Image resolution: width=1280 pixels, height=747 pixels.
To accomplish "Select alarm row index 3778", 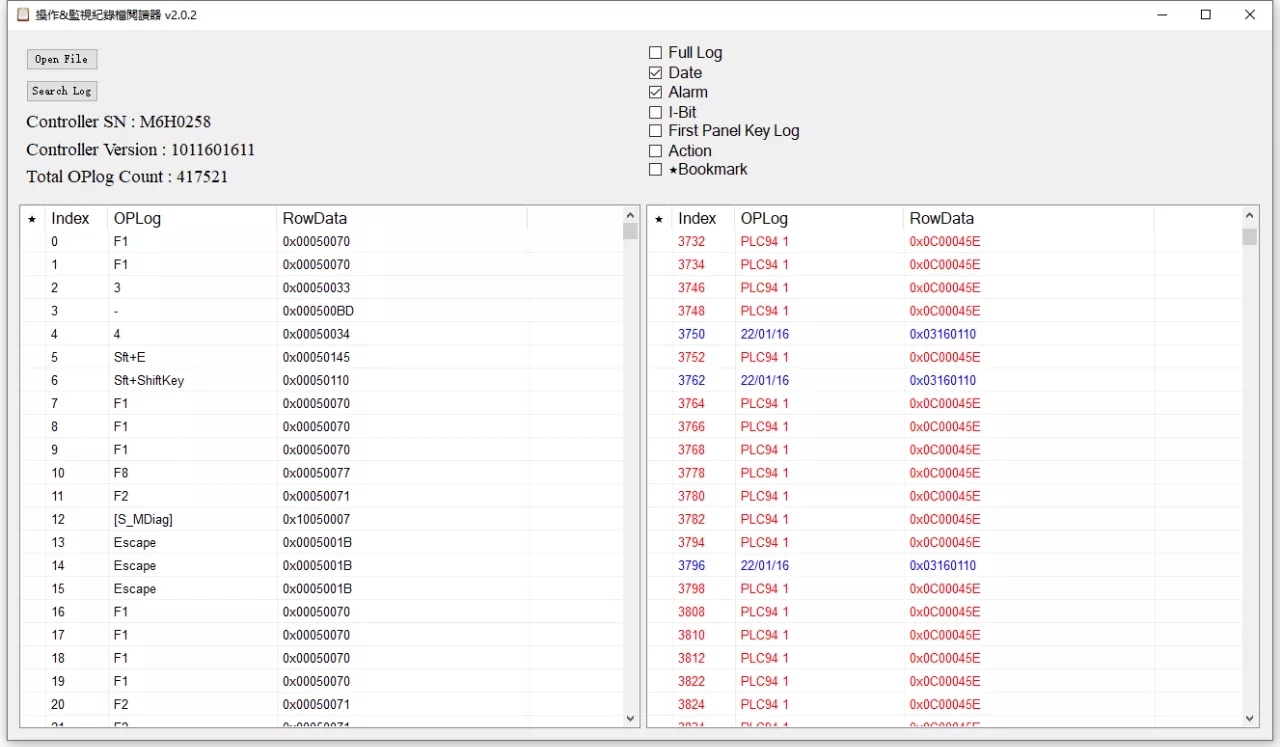I will point(945,473).
